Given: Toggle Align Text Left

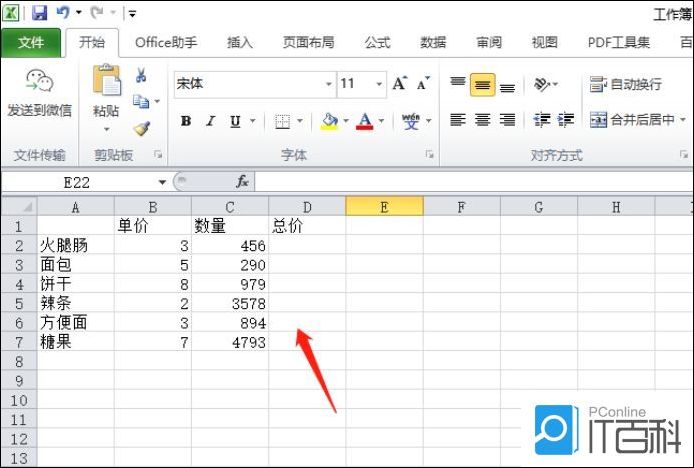Looking at the screenshot, I should pyautogui.click(x=458, y=120).
